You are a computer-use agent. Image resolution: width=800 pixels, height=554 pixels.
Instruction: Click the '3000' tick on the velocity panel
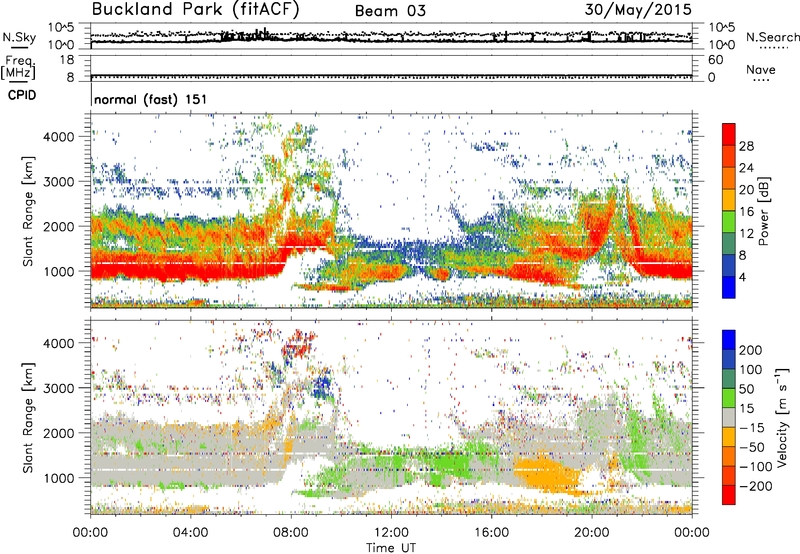59,388
